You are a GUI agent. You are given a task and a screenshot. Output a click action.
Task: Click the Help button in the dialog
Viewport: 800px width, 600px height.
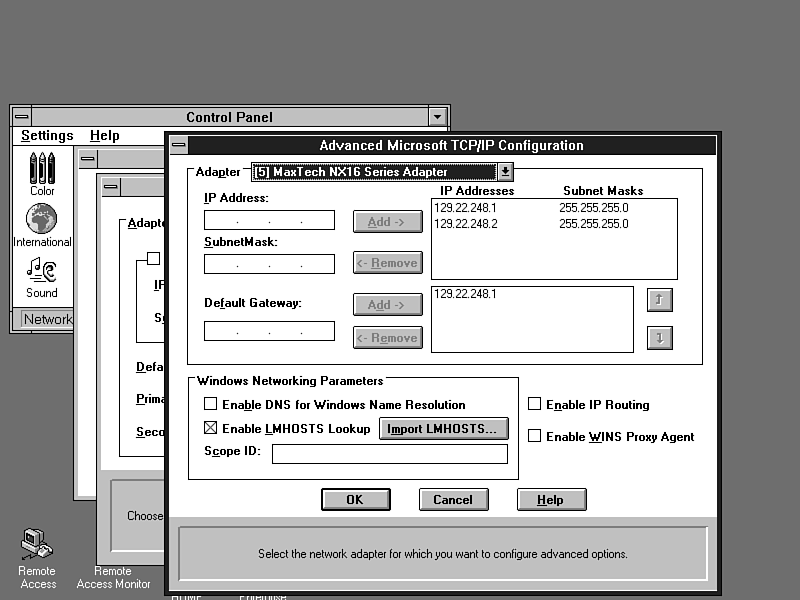552,499
